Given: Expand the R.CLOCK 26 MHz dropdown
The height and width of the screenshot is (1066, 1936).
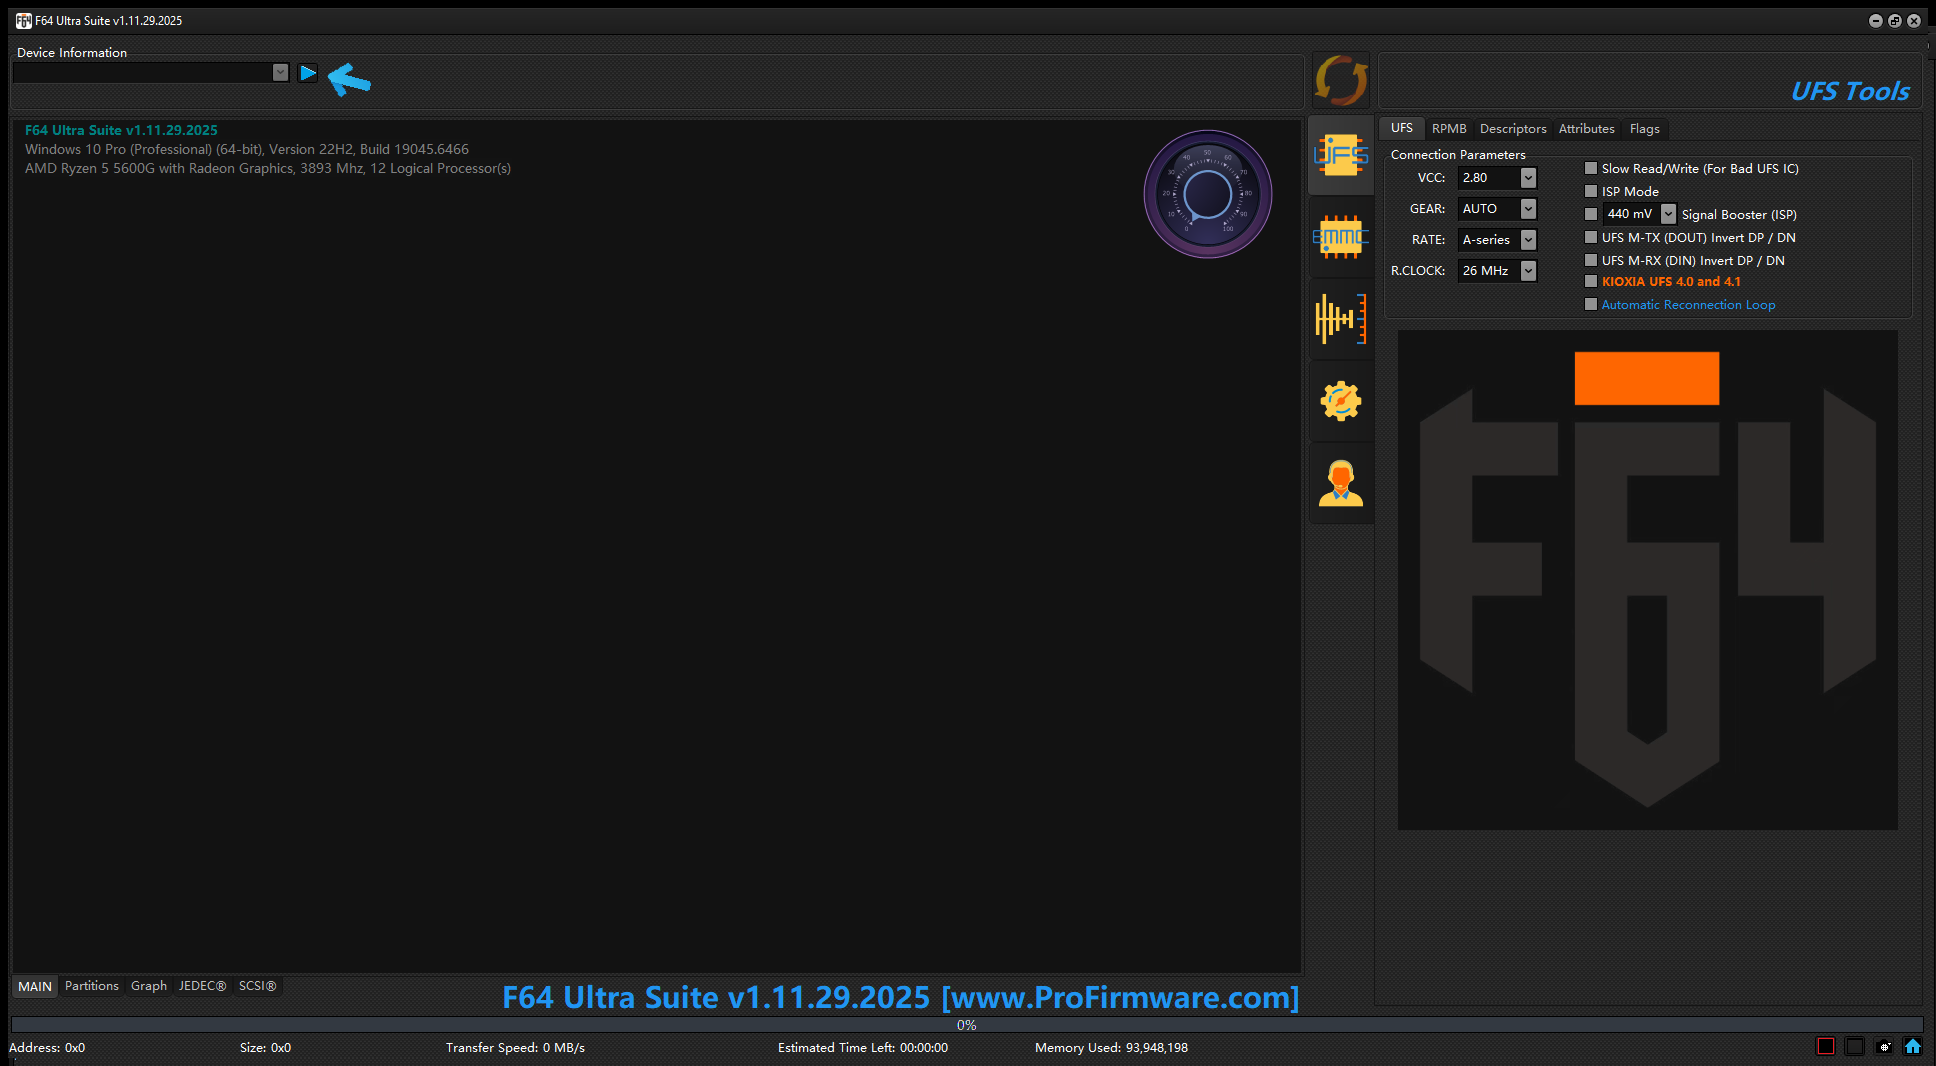Looking at the screenshot, I should (1528, 271).
